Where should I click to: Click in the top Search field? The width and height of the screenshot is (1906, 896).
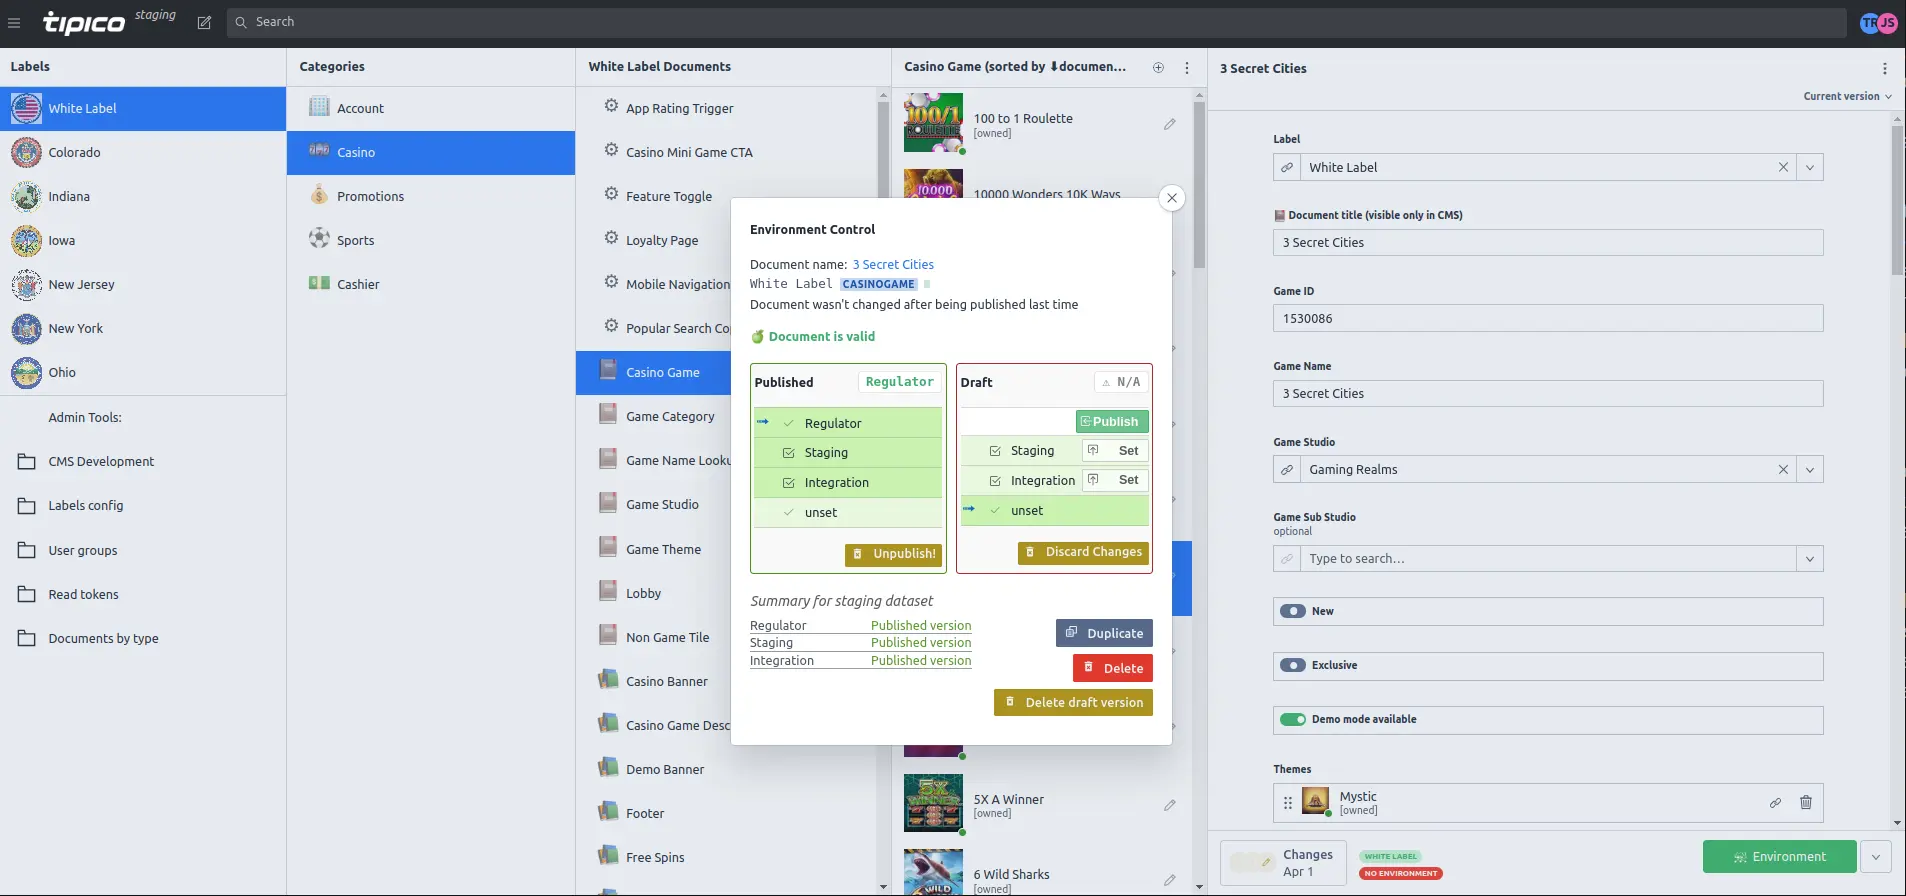[x=1036, y=22]
